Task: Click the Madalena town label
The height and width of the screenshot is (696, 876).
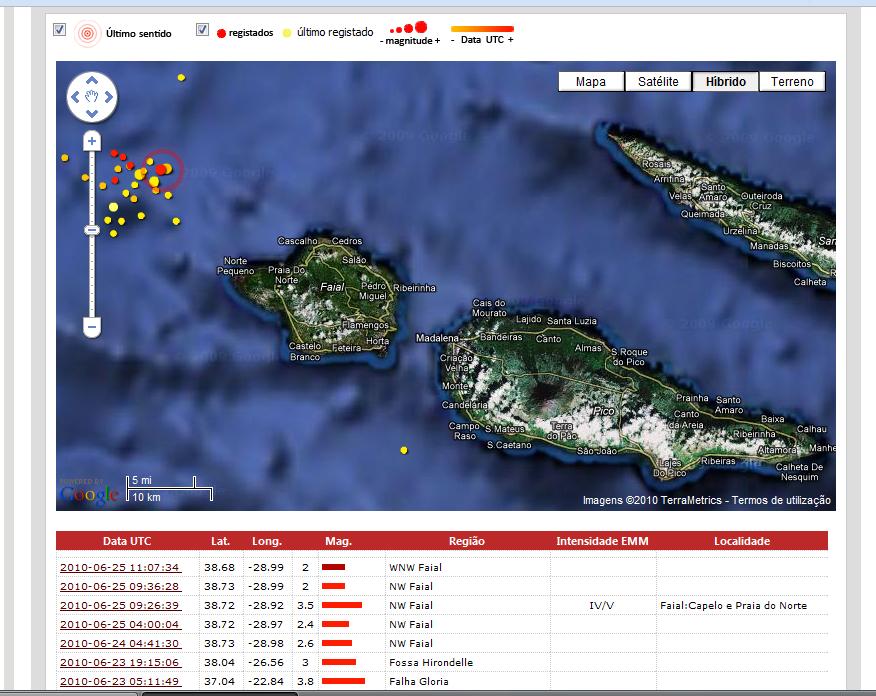Action: (x=437, y=338)
